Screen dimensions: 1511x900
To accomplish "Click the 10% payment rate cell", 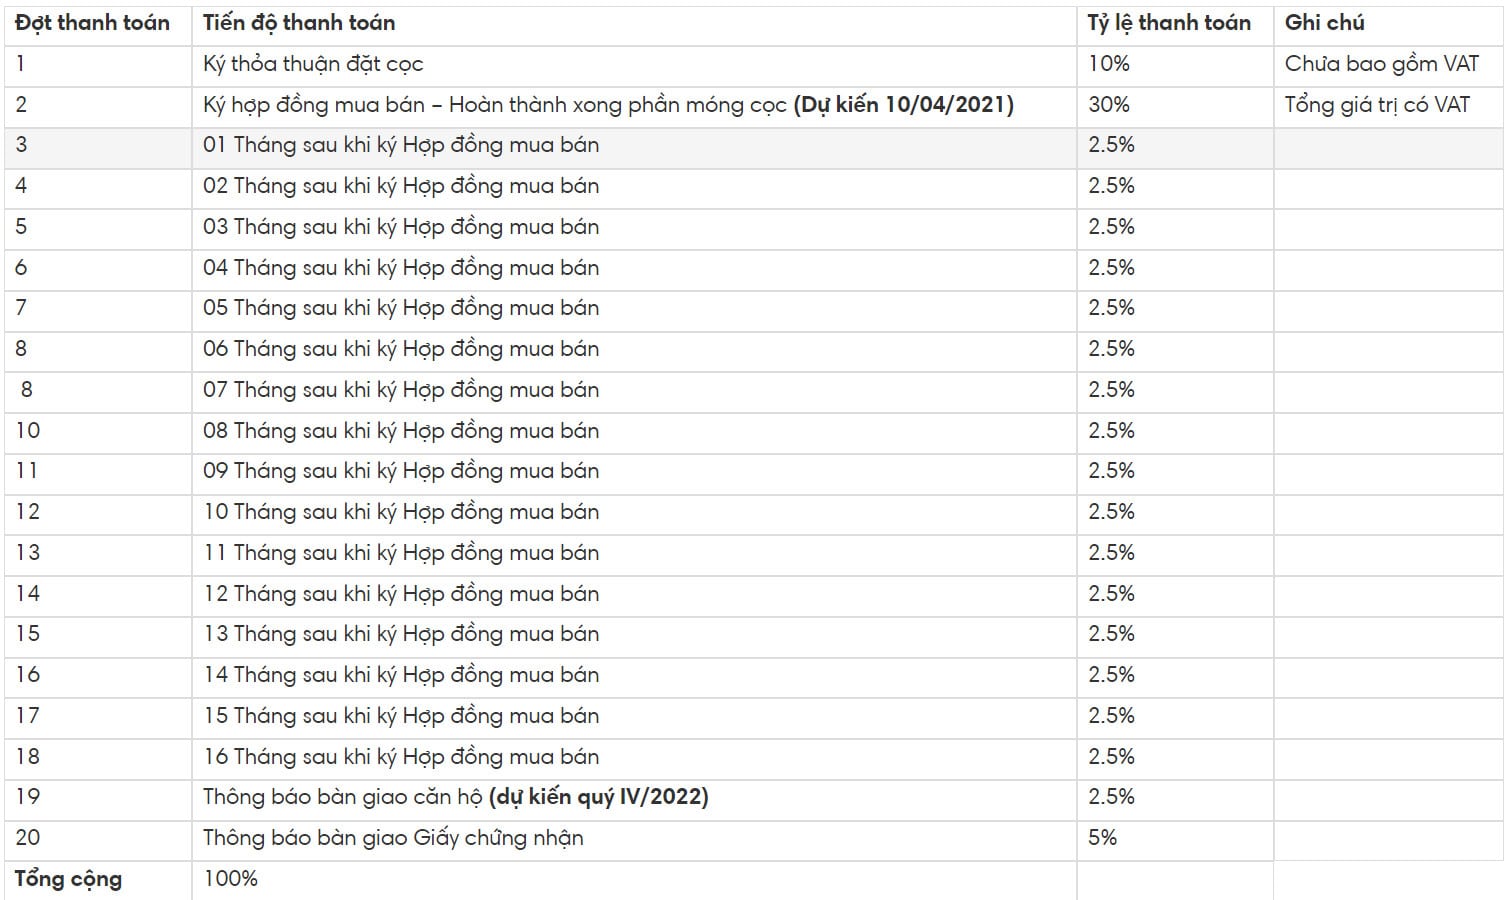I will 1108,64.
